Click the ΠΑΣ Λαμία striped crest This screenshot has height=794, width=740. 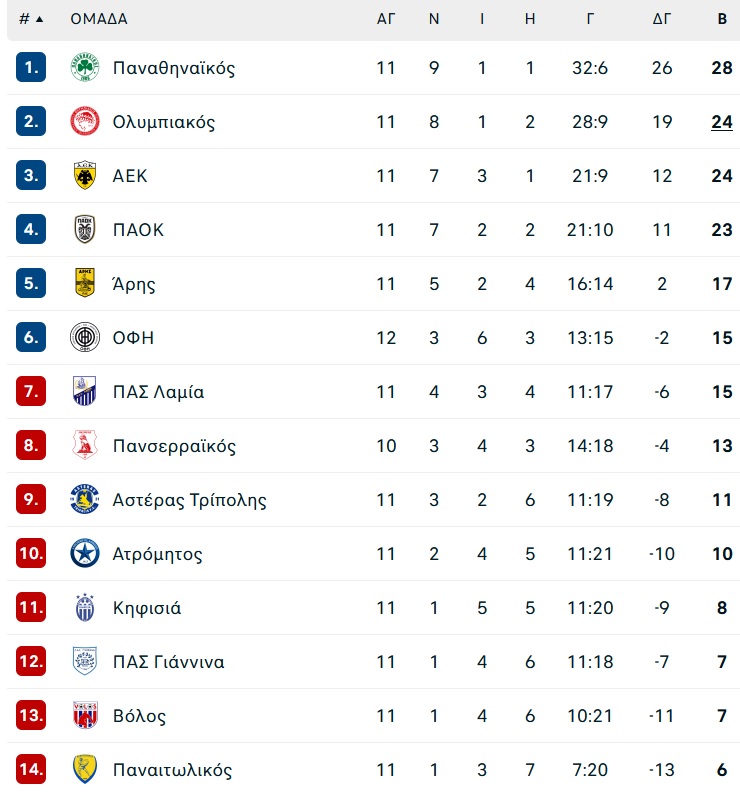(85, 391)
